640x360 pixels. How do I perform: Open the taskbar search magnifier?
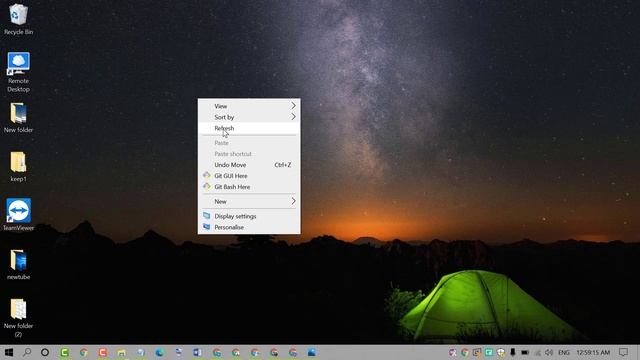[27, 352]
